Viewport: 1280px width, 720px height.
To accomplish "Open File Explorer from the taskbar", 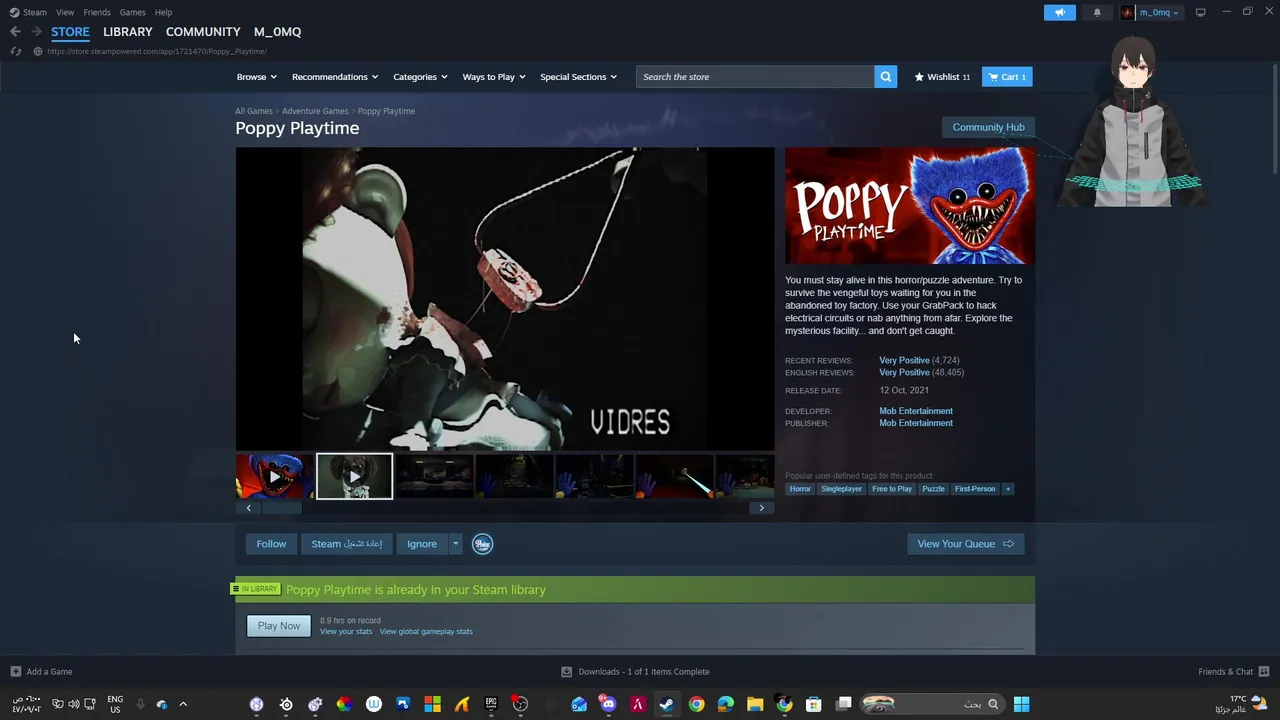I will pyautogui.click(x=755, y=704).
